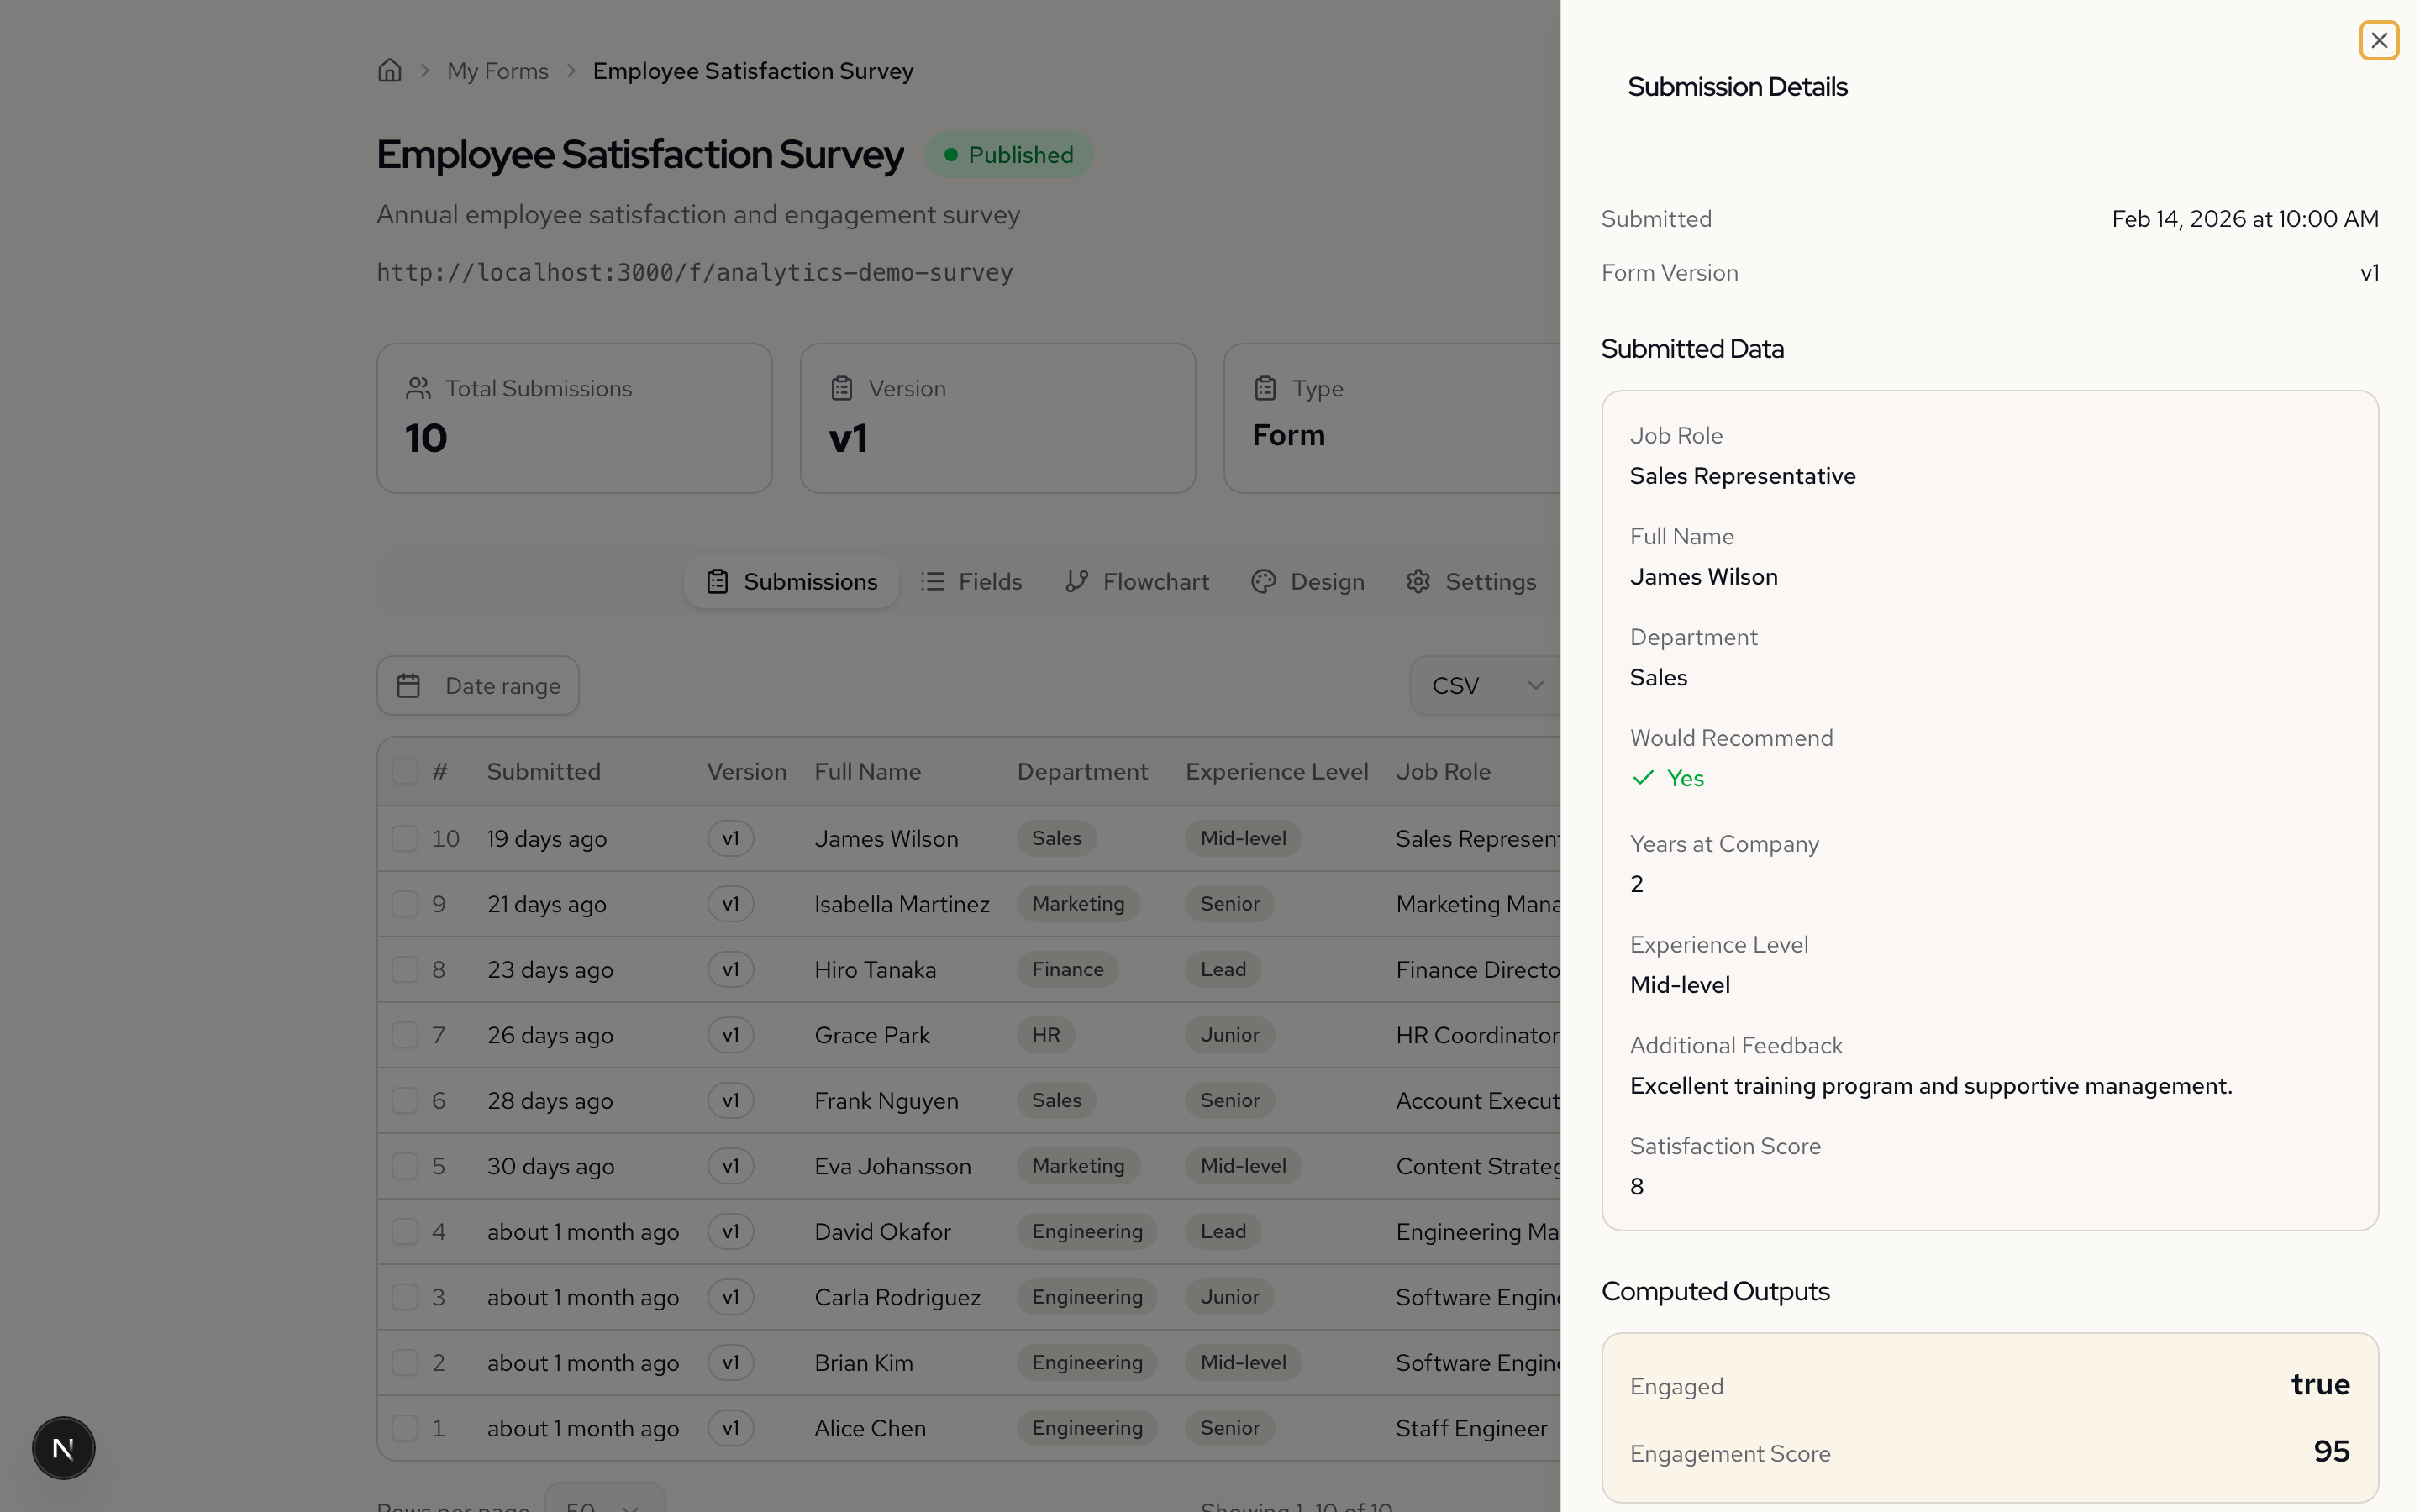Select the Fields list icon

[x=930, y=581]
